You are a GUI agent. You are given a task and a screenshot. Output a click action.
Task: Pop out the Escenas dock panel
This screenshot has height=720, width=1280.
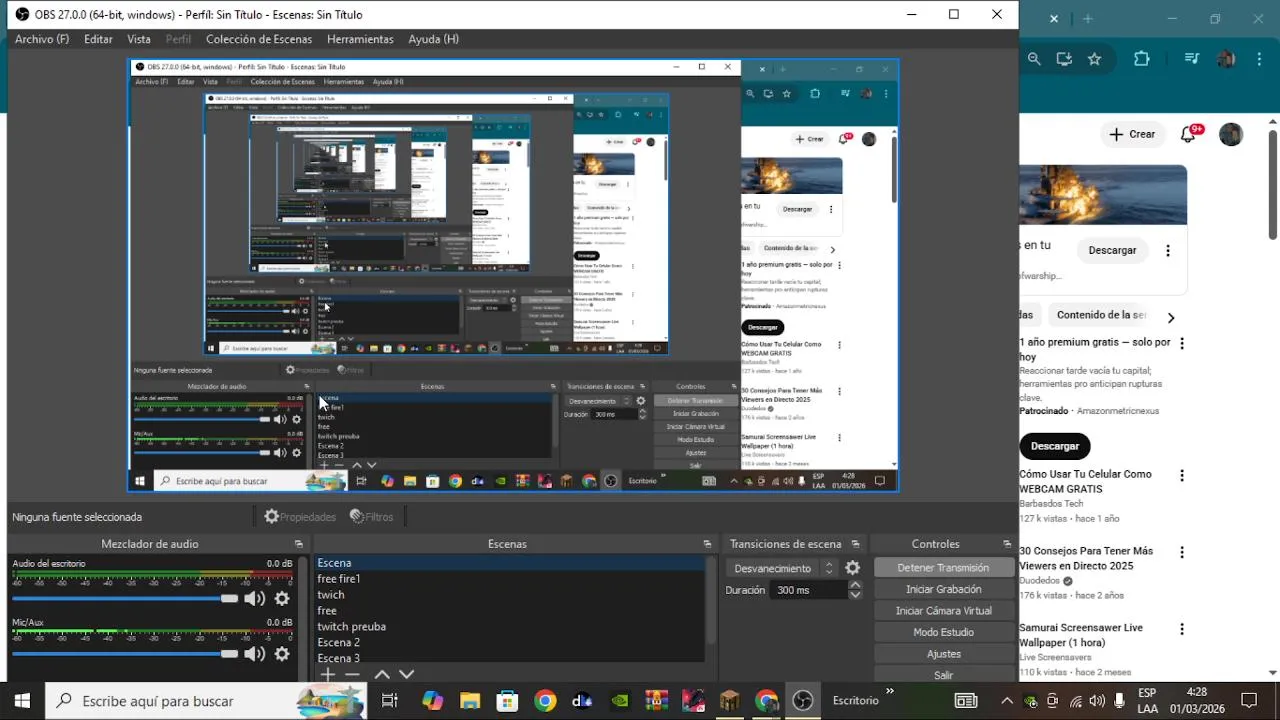coord(708,544)
